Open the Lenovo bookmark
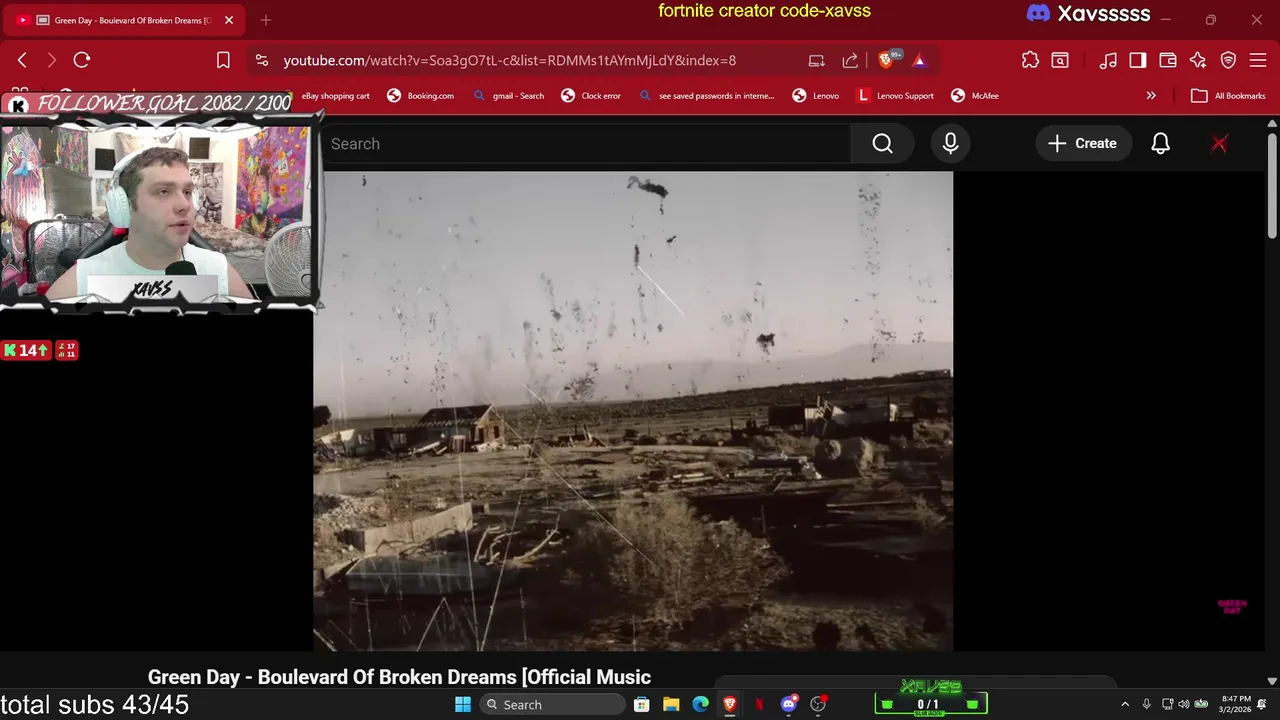 click(x=815, y=96)
